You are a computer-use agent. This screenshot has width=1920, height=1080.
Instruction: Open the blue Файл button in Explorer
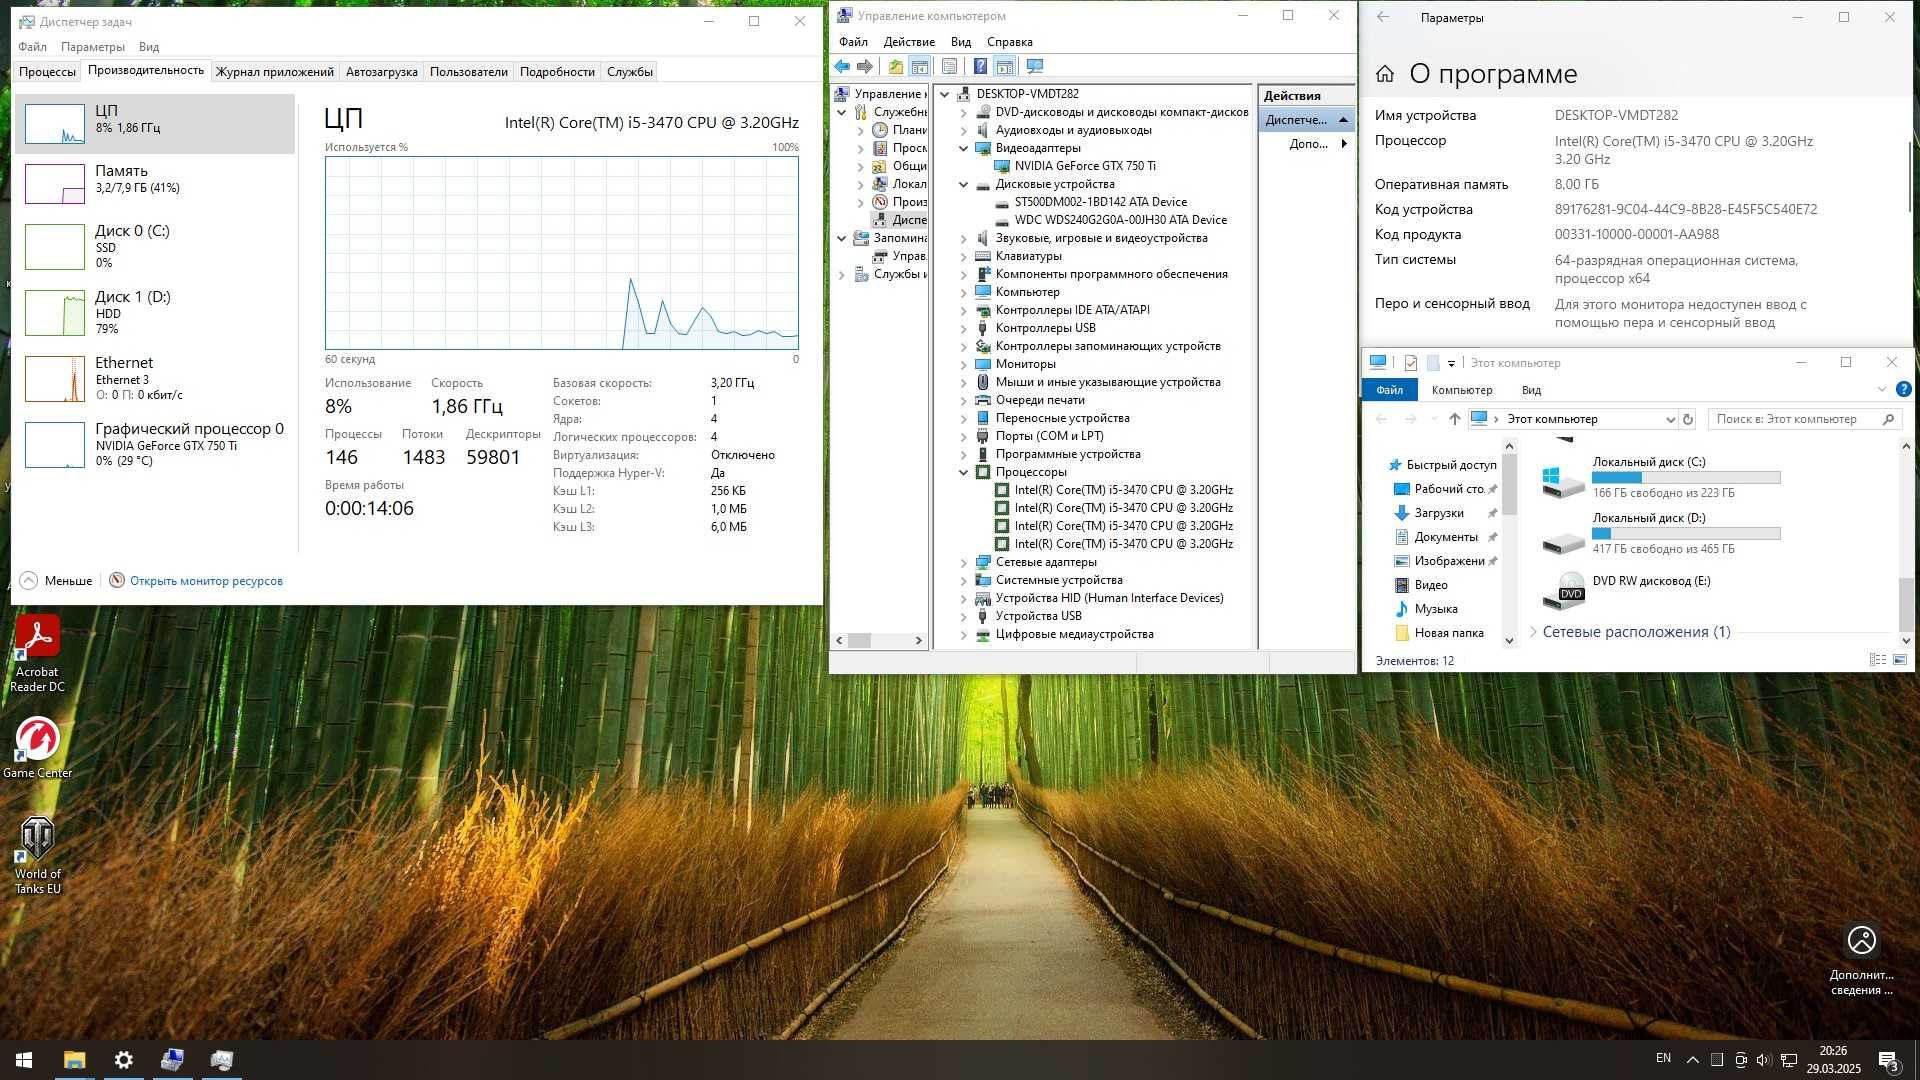[1389, 390]
